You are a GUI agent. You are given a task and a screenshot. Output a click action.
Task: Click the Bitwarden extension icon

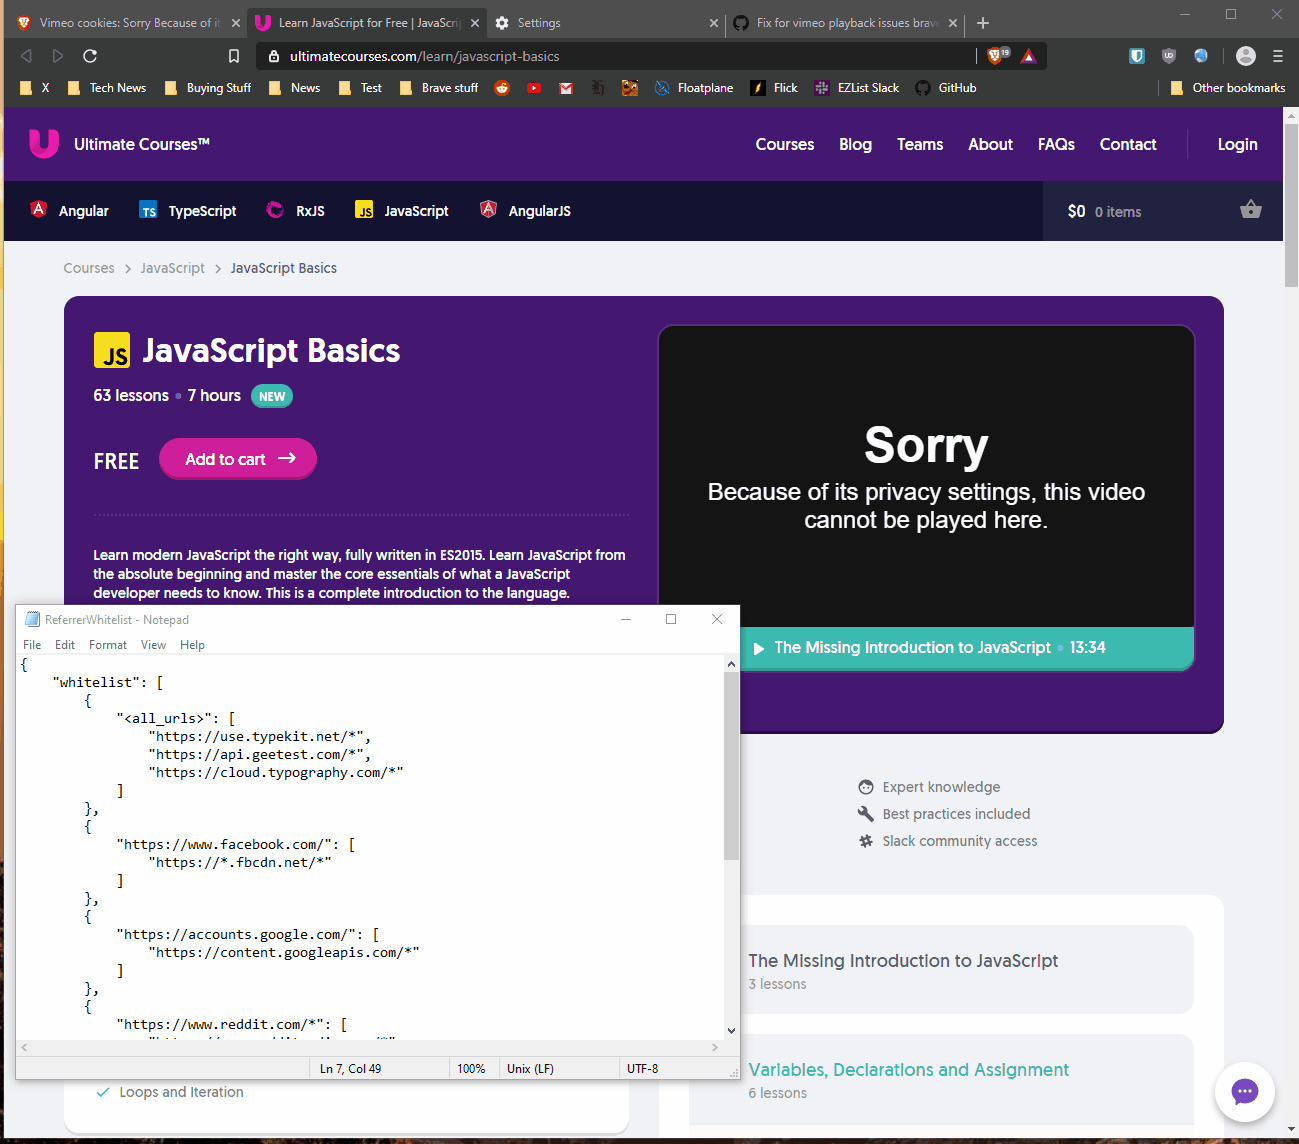click(x=1137, y=56)
